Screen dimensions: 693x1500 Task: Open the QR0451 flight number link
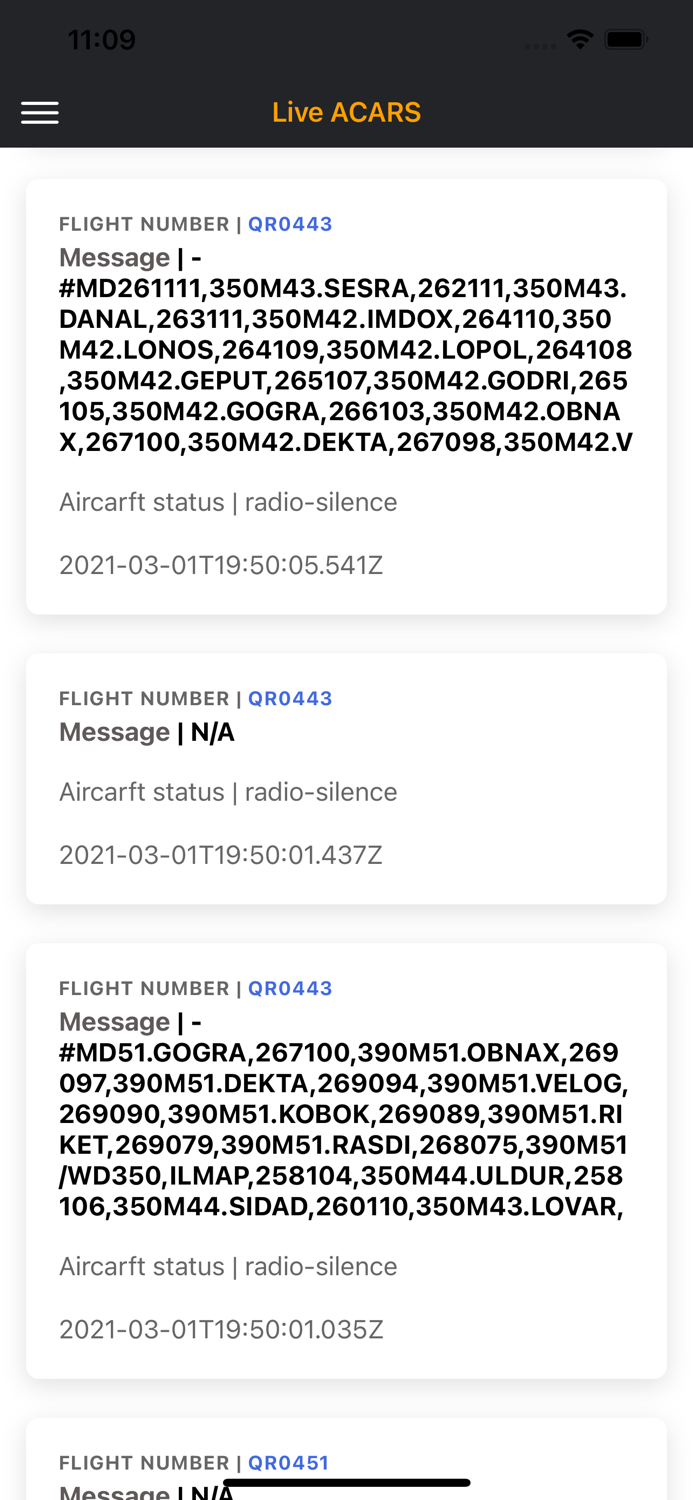click(288, 1462)
